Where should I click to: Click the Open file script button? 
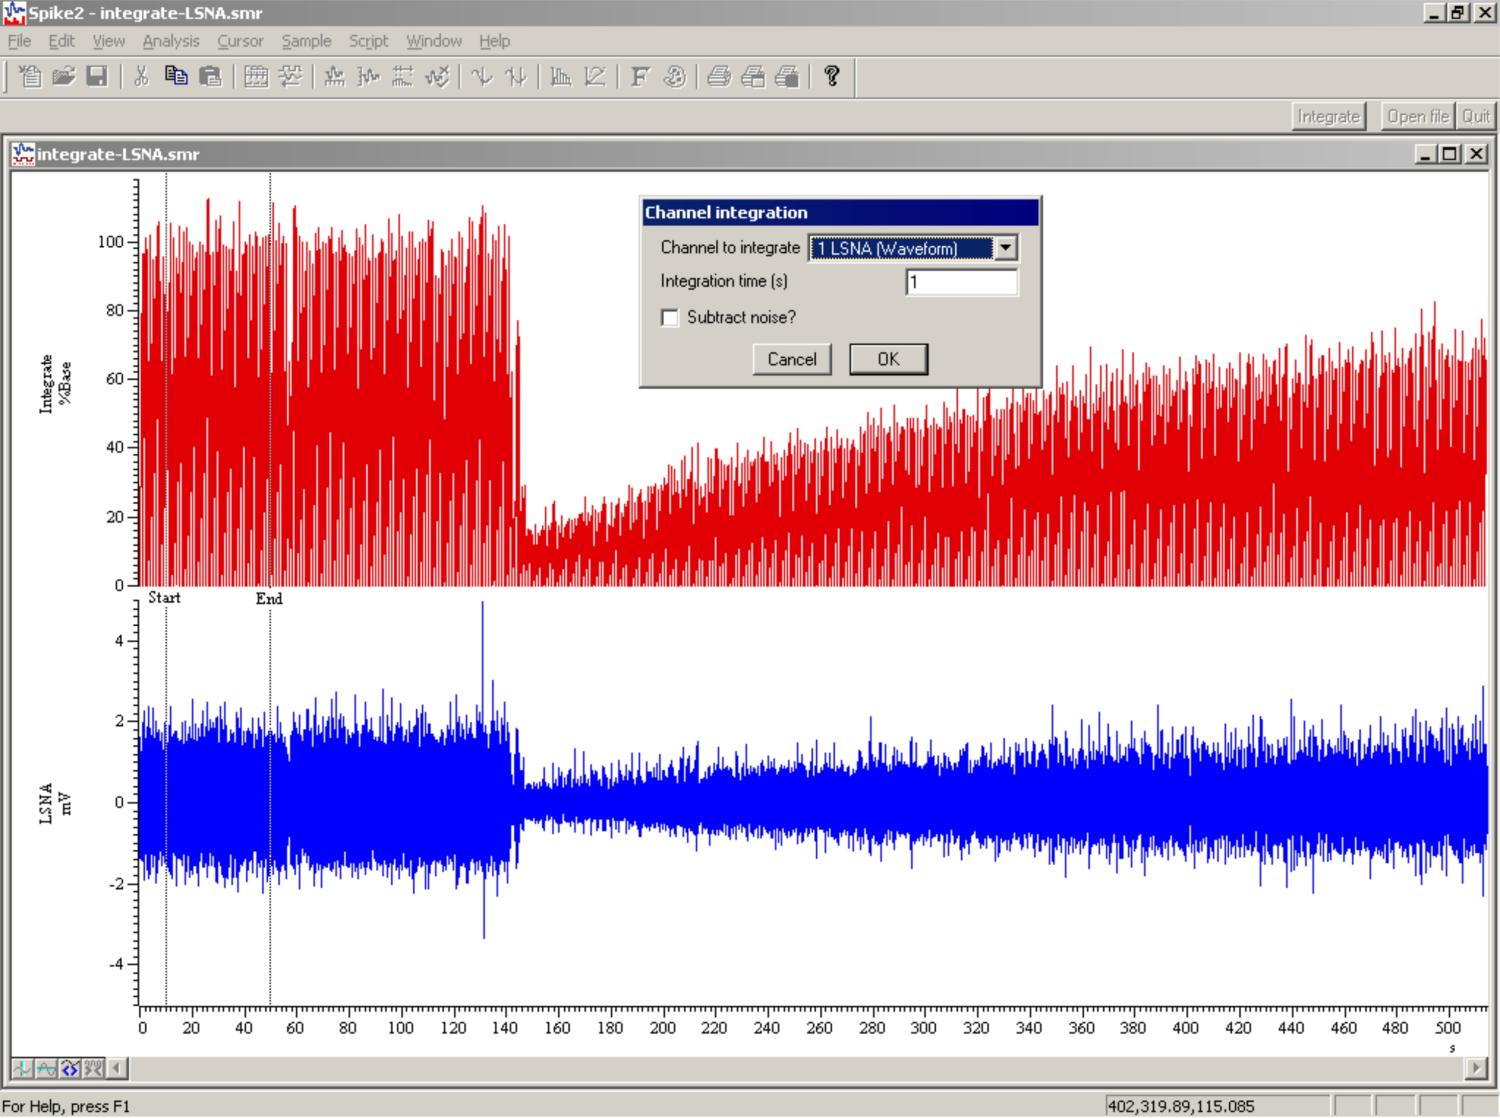click(x=1417, y=116)
